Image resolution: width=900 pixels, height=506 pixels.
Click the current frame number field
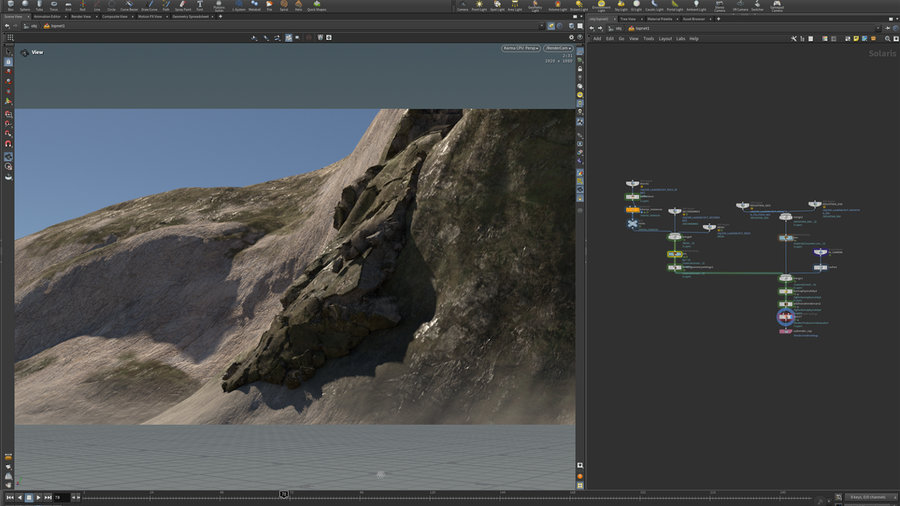(x=60, y=497)
